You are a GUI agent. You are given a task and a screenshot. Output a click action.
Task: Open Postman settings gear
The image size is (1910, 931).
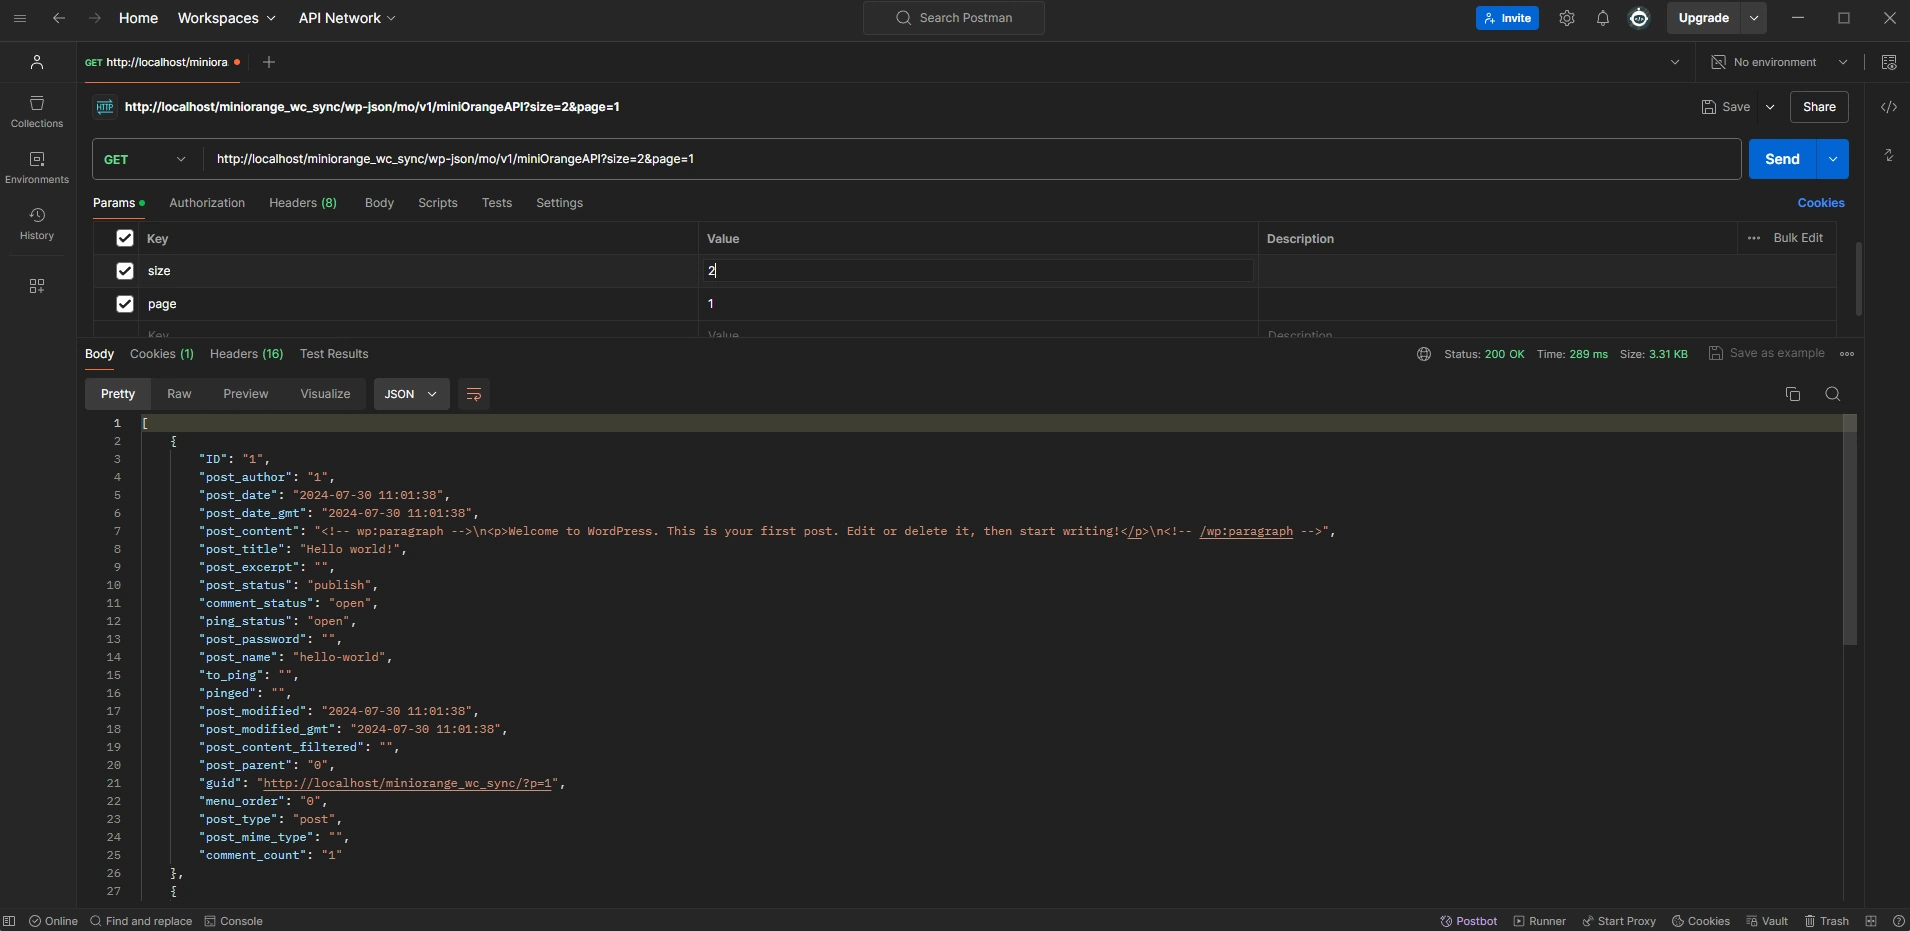[x=1567, y=18]
